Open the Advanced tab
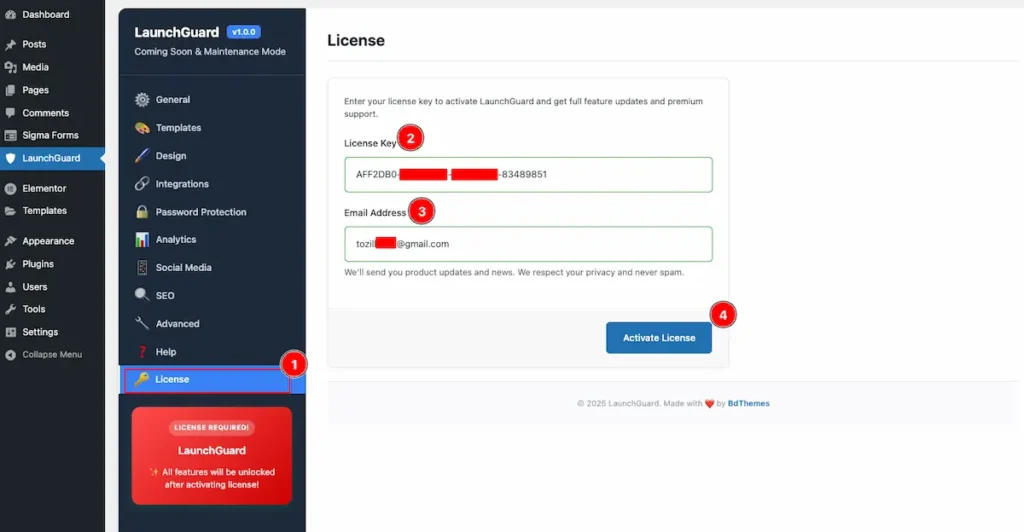Viewport: 1024px width, 532px height. (212, 323)
